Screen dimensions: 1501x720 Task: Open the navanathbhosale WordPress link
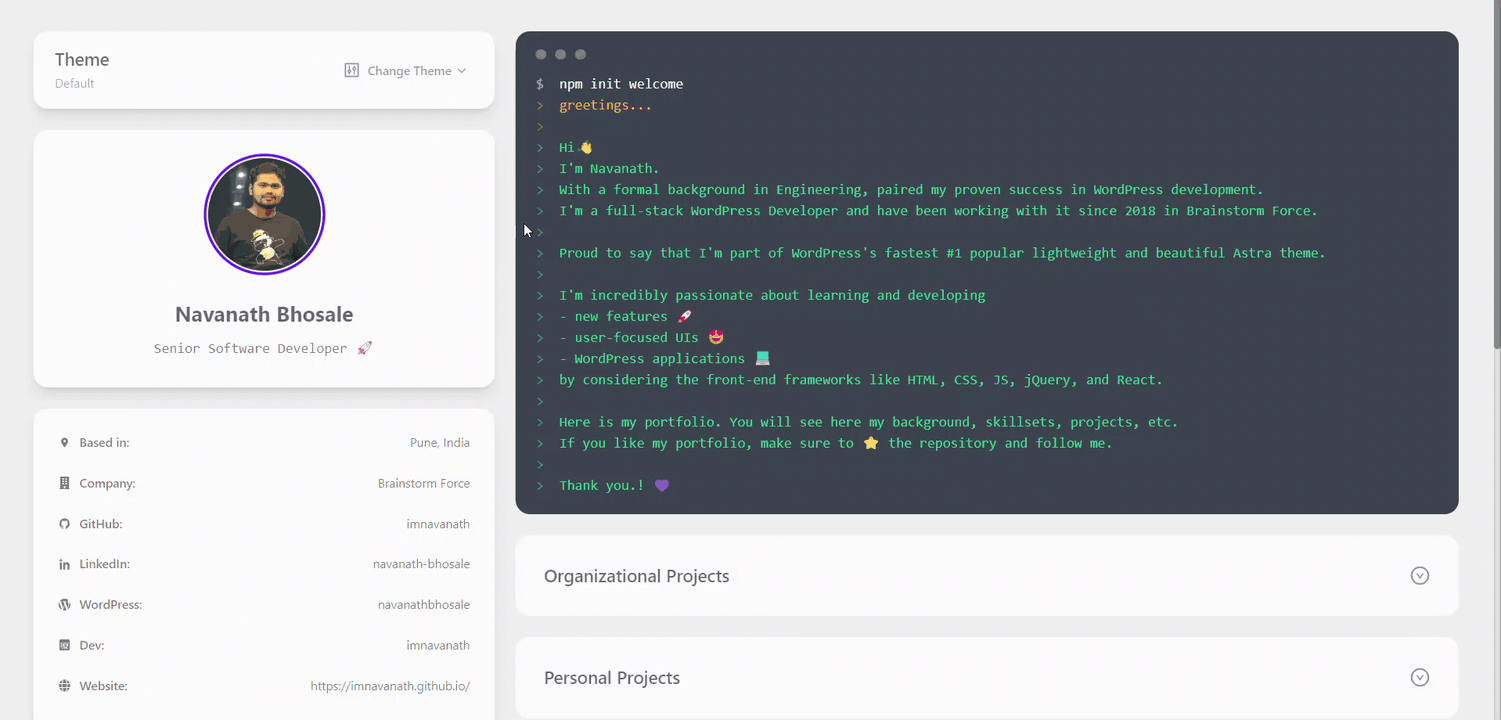(x=424, y=605)
